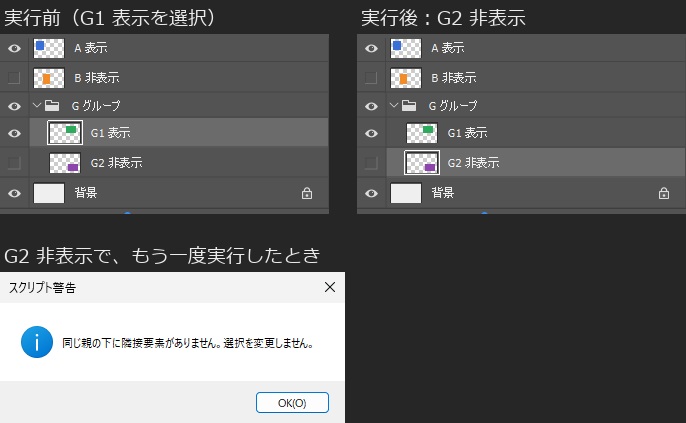
Task: Click layer name G2 非表示 in left panel
Action: coord(116,162)
